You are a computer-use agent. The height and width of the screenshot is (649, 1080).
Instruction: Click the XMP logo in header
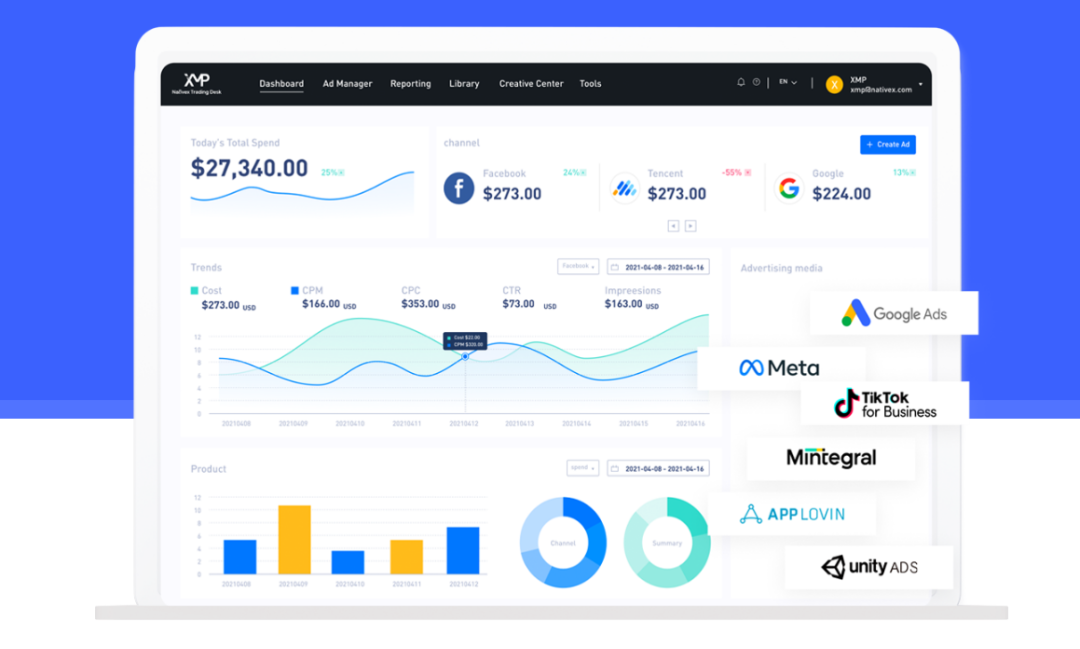196,82
